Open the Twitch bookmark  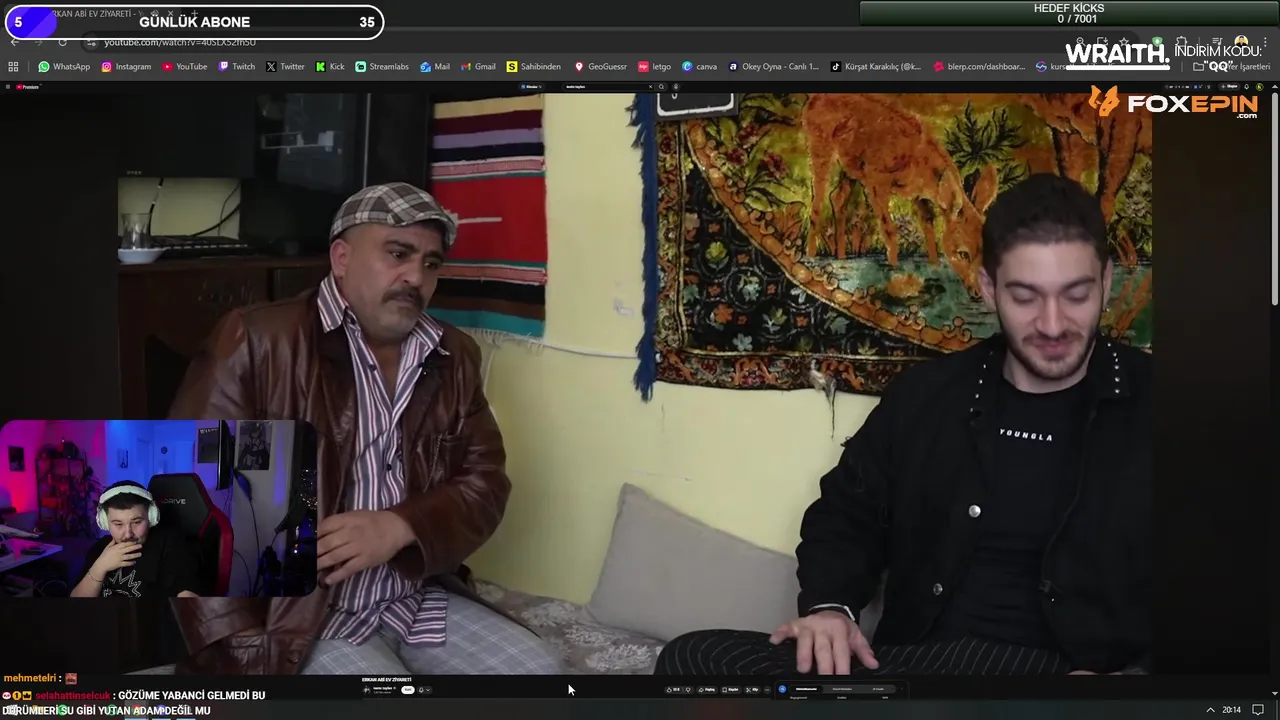point(236,66)
